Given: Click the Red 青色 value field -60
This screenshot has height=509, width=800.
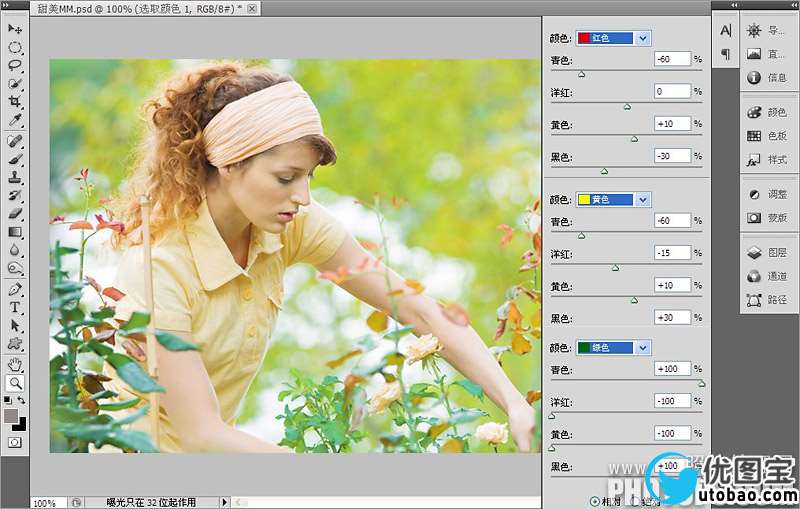Looking at the screenshot, I should tap(672, 59).
